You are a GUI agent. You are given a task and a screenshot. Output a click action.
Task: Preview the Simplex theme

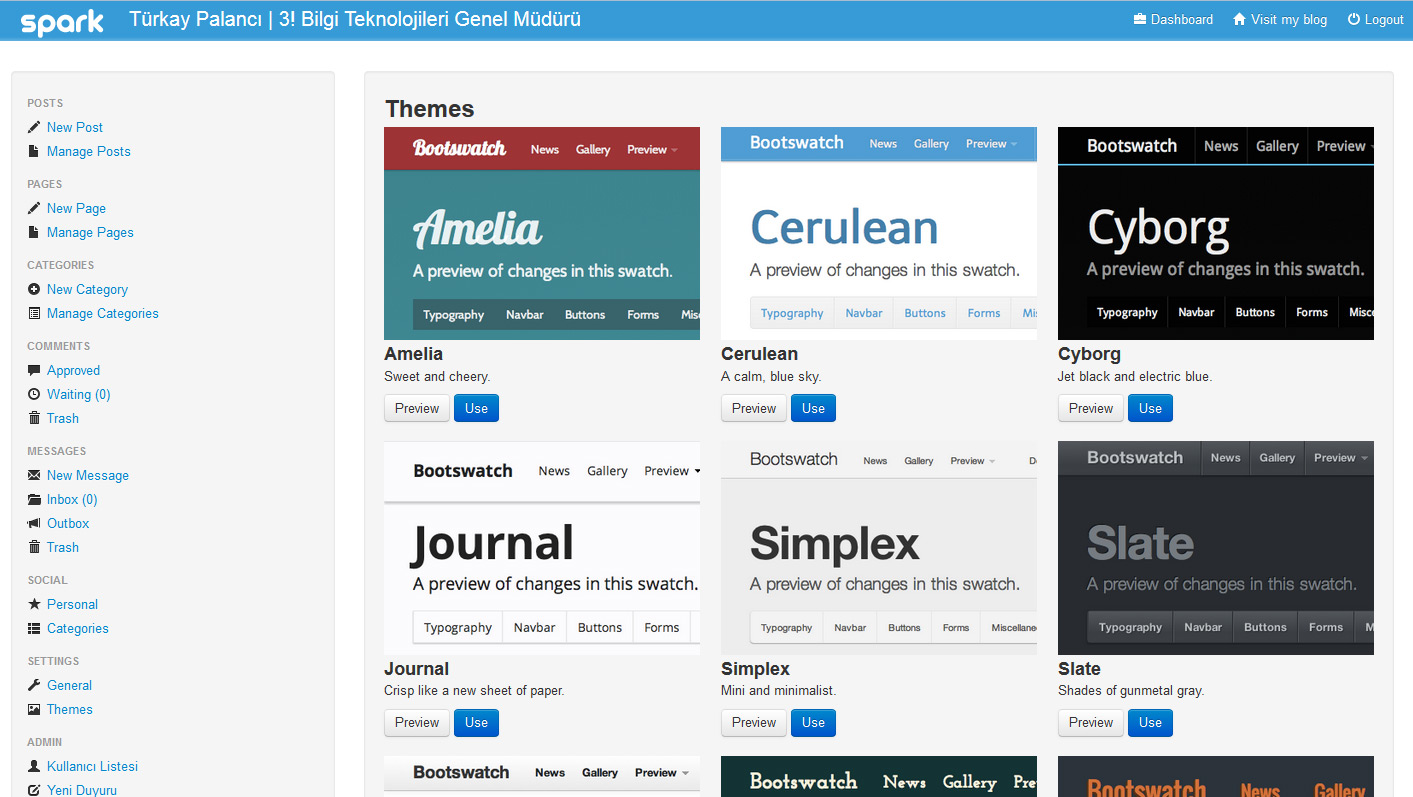coord(754,722)
